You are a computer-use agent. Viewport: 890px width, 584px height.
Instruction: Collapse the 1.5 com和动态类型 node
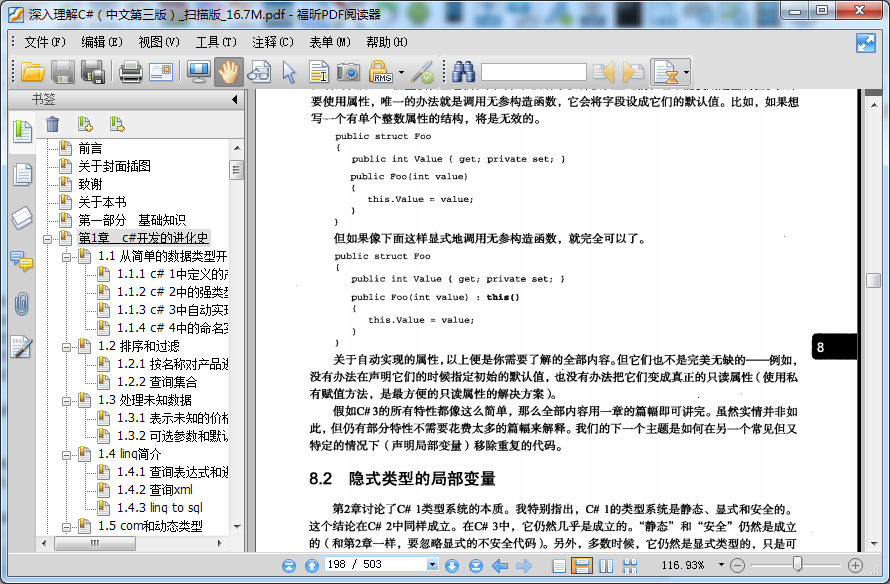(x=66, y=527)
